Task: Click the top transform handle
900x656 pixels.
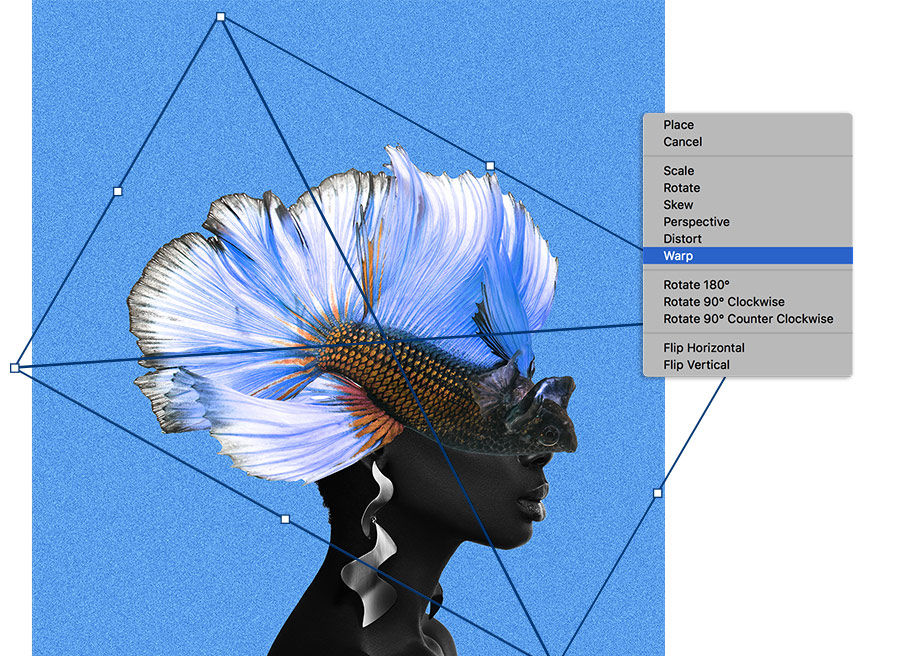Action: (x=219, y=16)
